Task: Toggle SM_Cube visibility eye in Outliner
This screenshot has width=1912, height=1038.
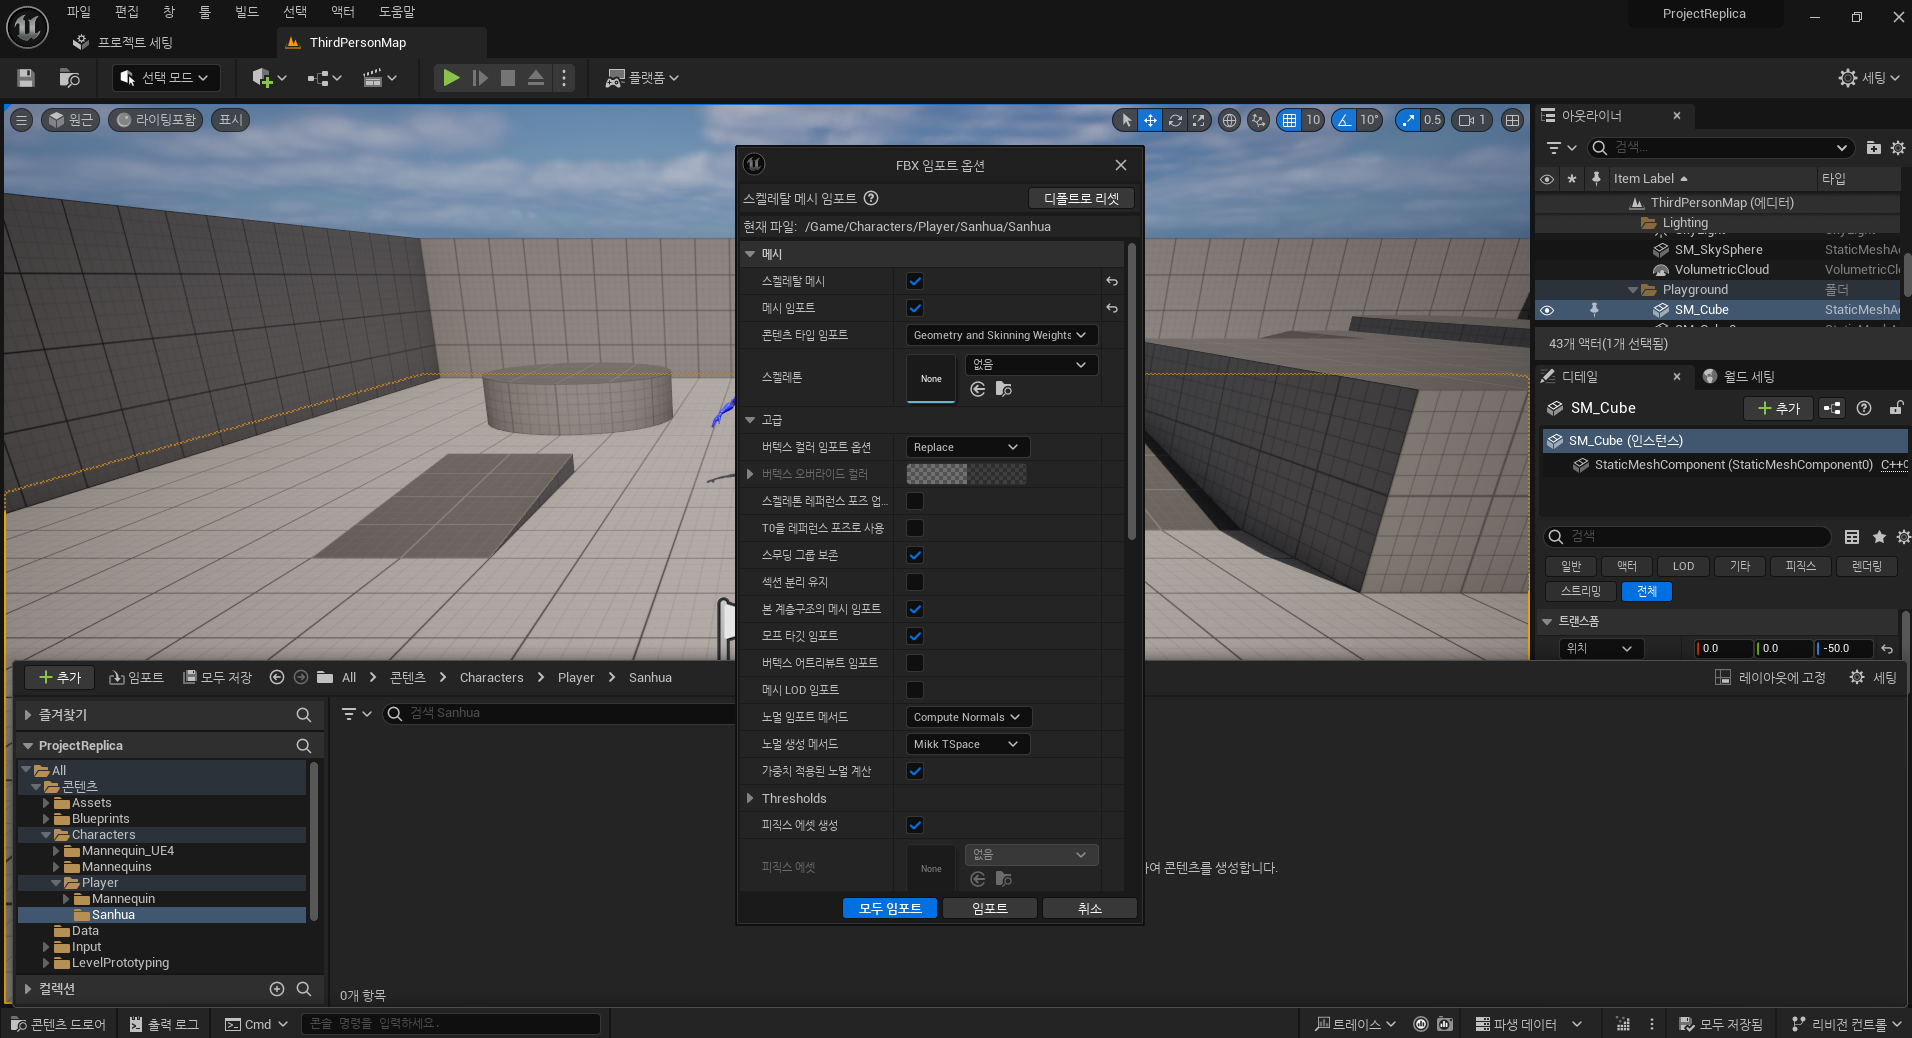Action: [1547, 310]
